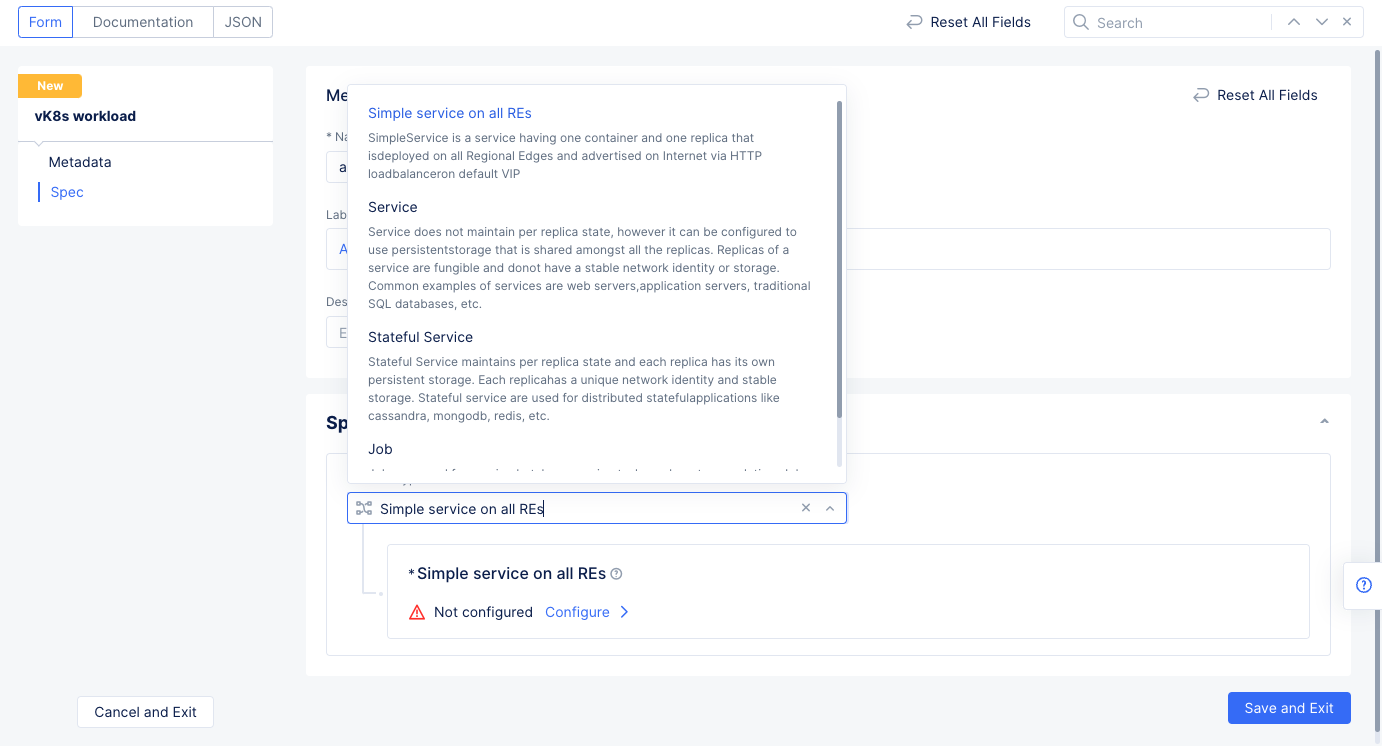Open the service type dropdown chevron

830,507
